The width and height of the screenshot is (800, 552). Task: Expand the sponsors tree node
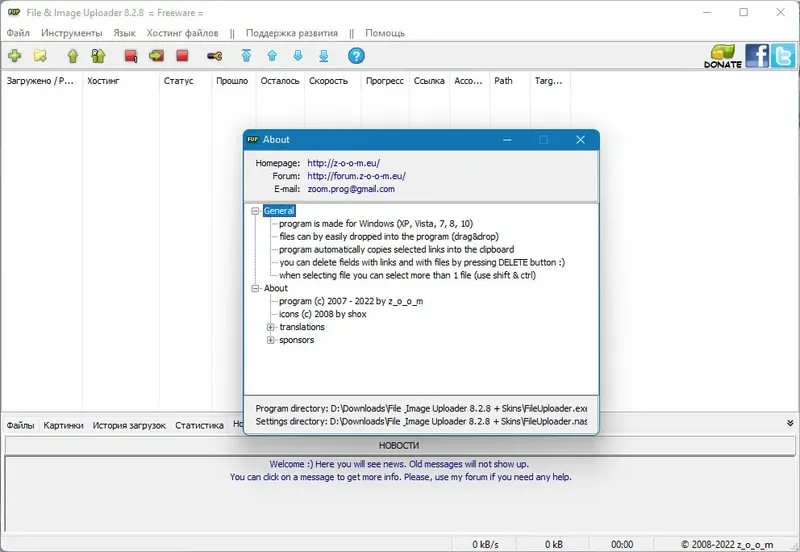tap(271, 340)
